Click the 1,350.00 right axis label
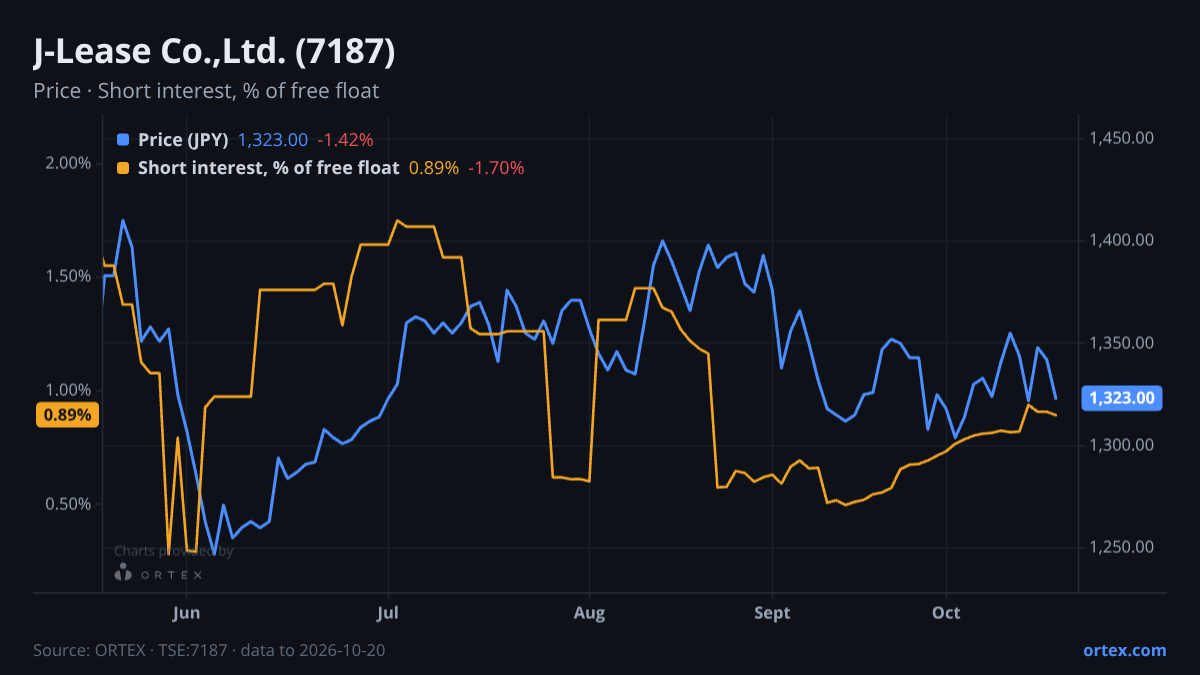The image size is (1200, 675). [1122, 343]
